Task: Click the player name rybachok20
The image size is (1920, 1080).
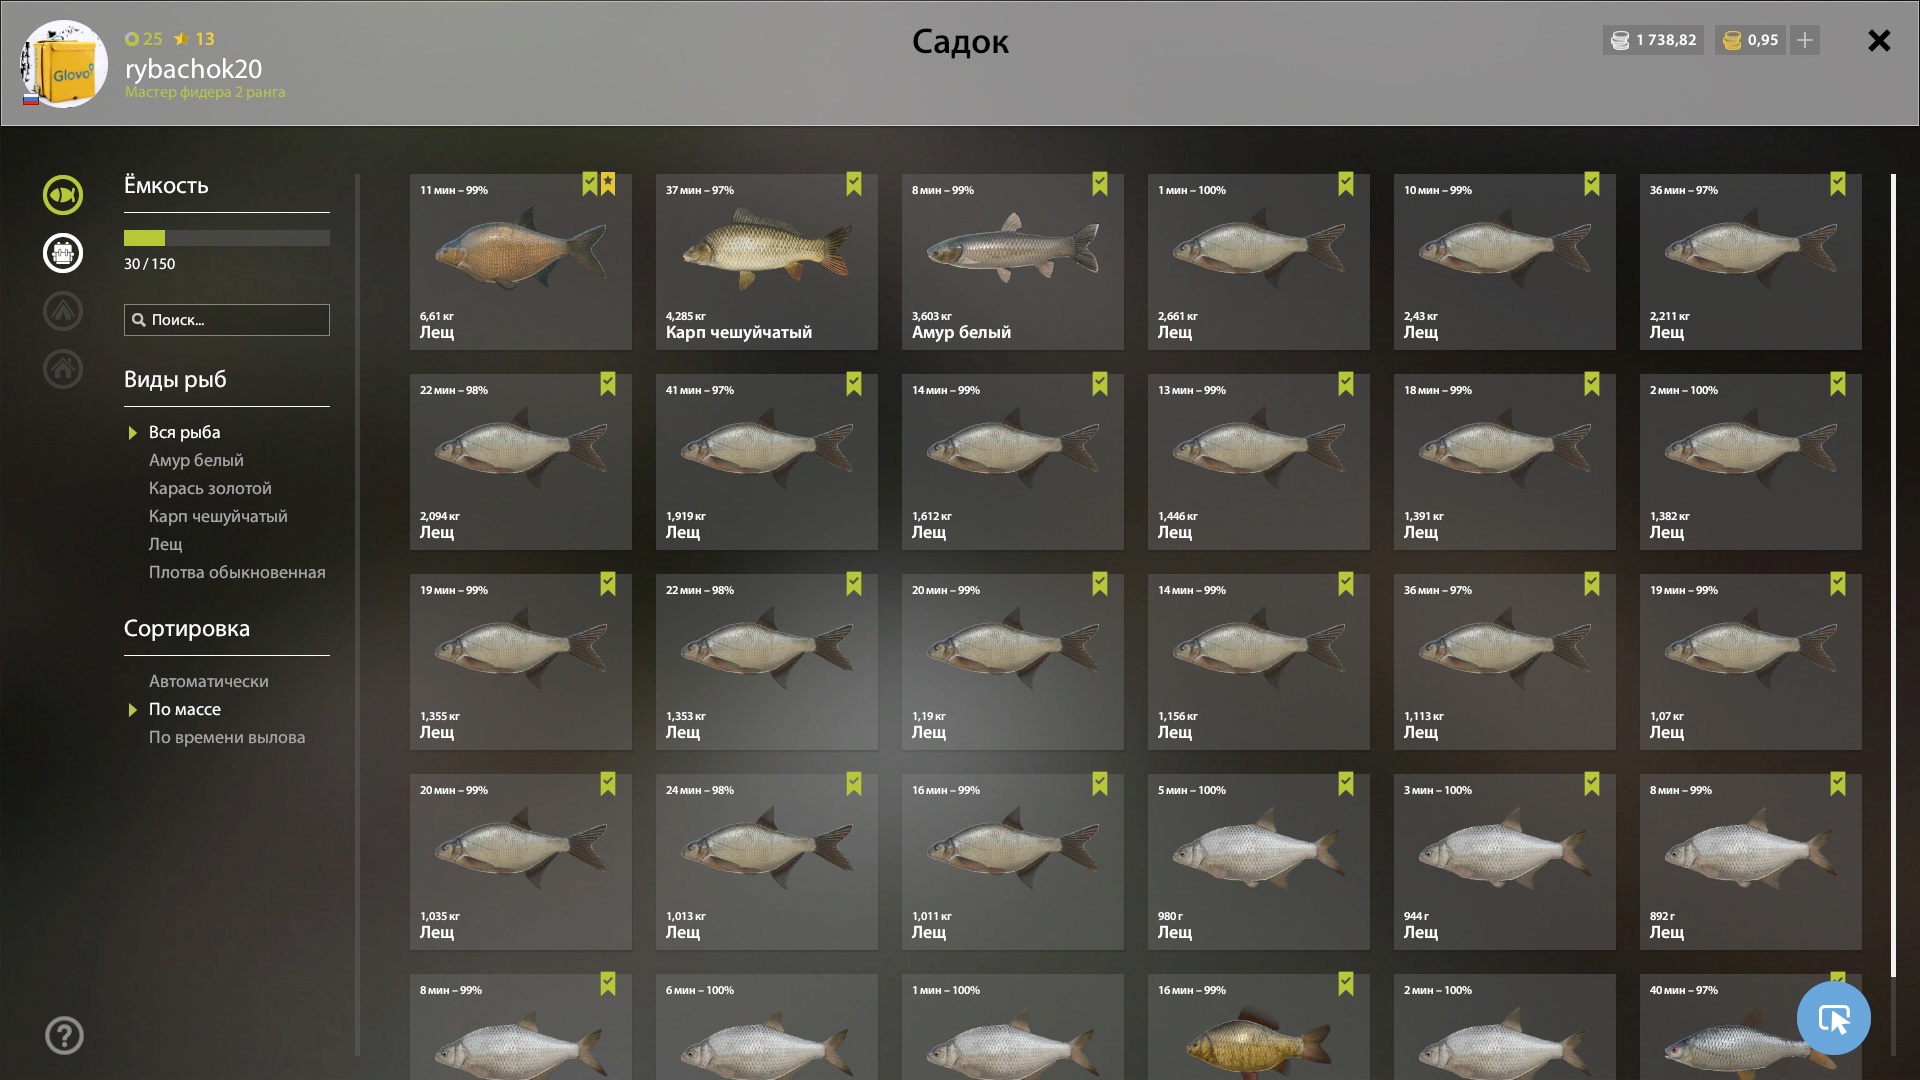Action: 193,69
